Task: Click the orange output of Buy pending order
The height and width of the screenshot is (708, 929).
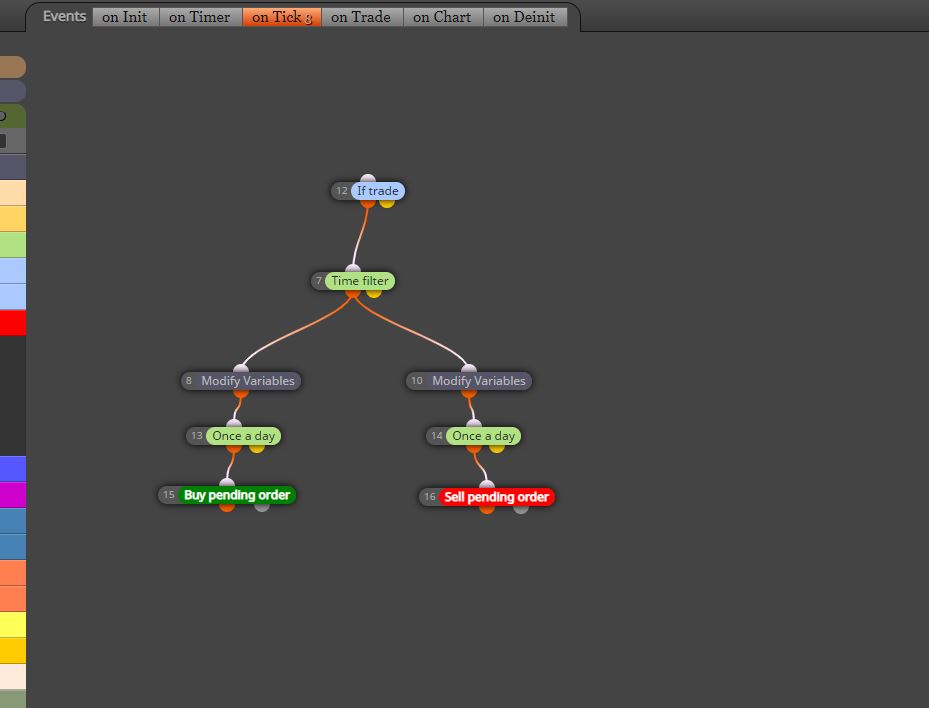Action: (x=227, y=508)
